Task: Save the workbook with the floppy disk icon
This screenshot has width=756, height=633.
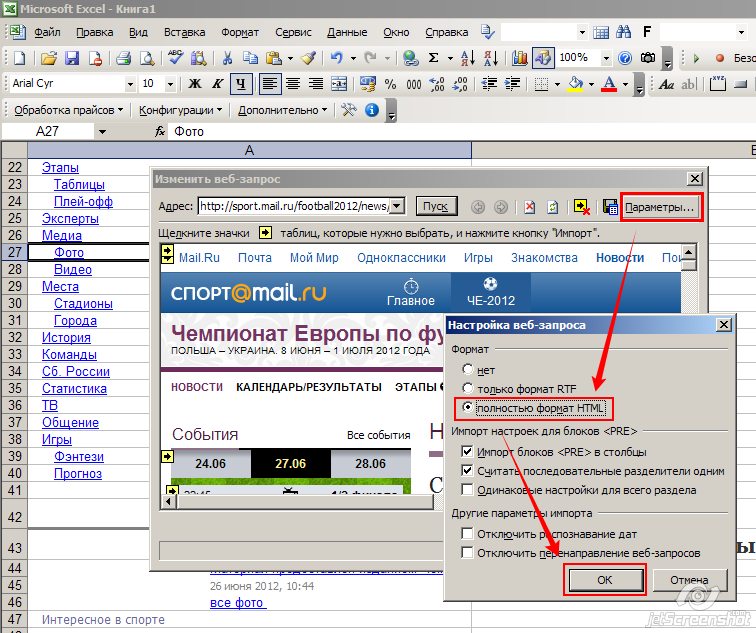Action: (x=72, y=58)
